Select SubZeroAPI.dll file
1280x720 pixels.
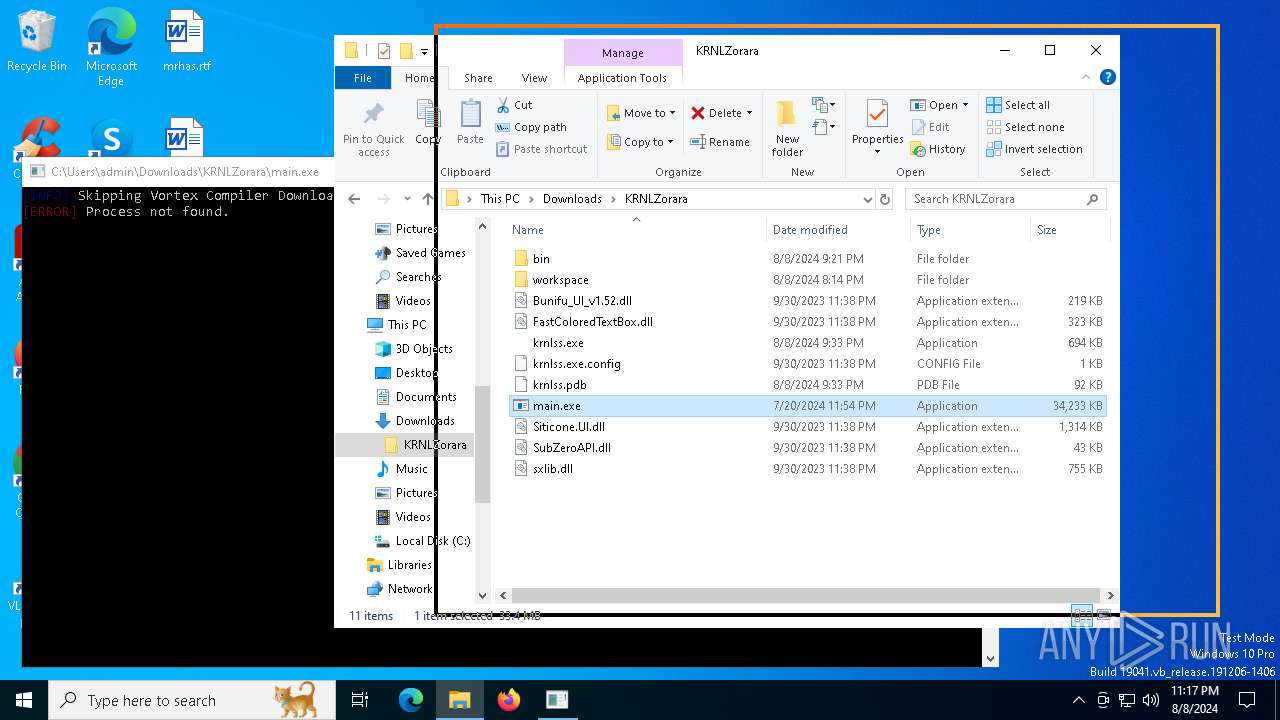807,448
